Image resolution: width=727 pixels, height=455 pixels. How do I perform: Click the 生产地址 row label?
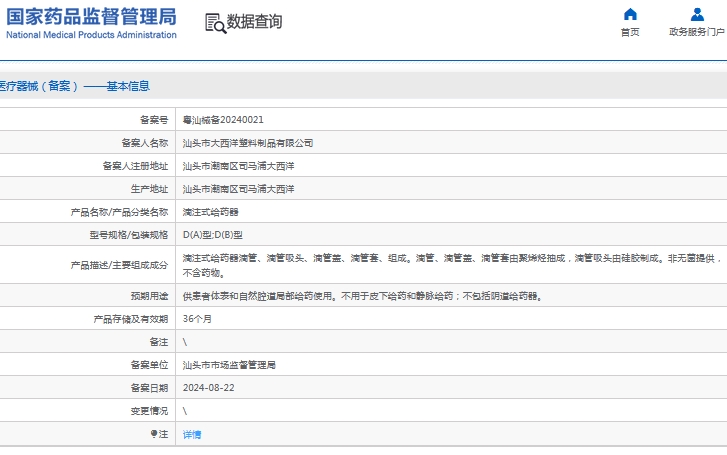tap(149, 189)
